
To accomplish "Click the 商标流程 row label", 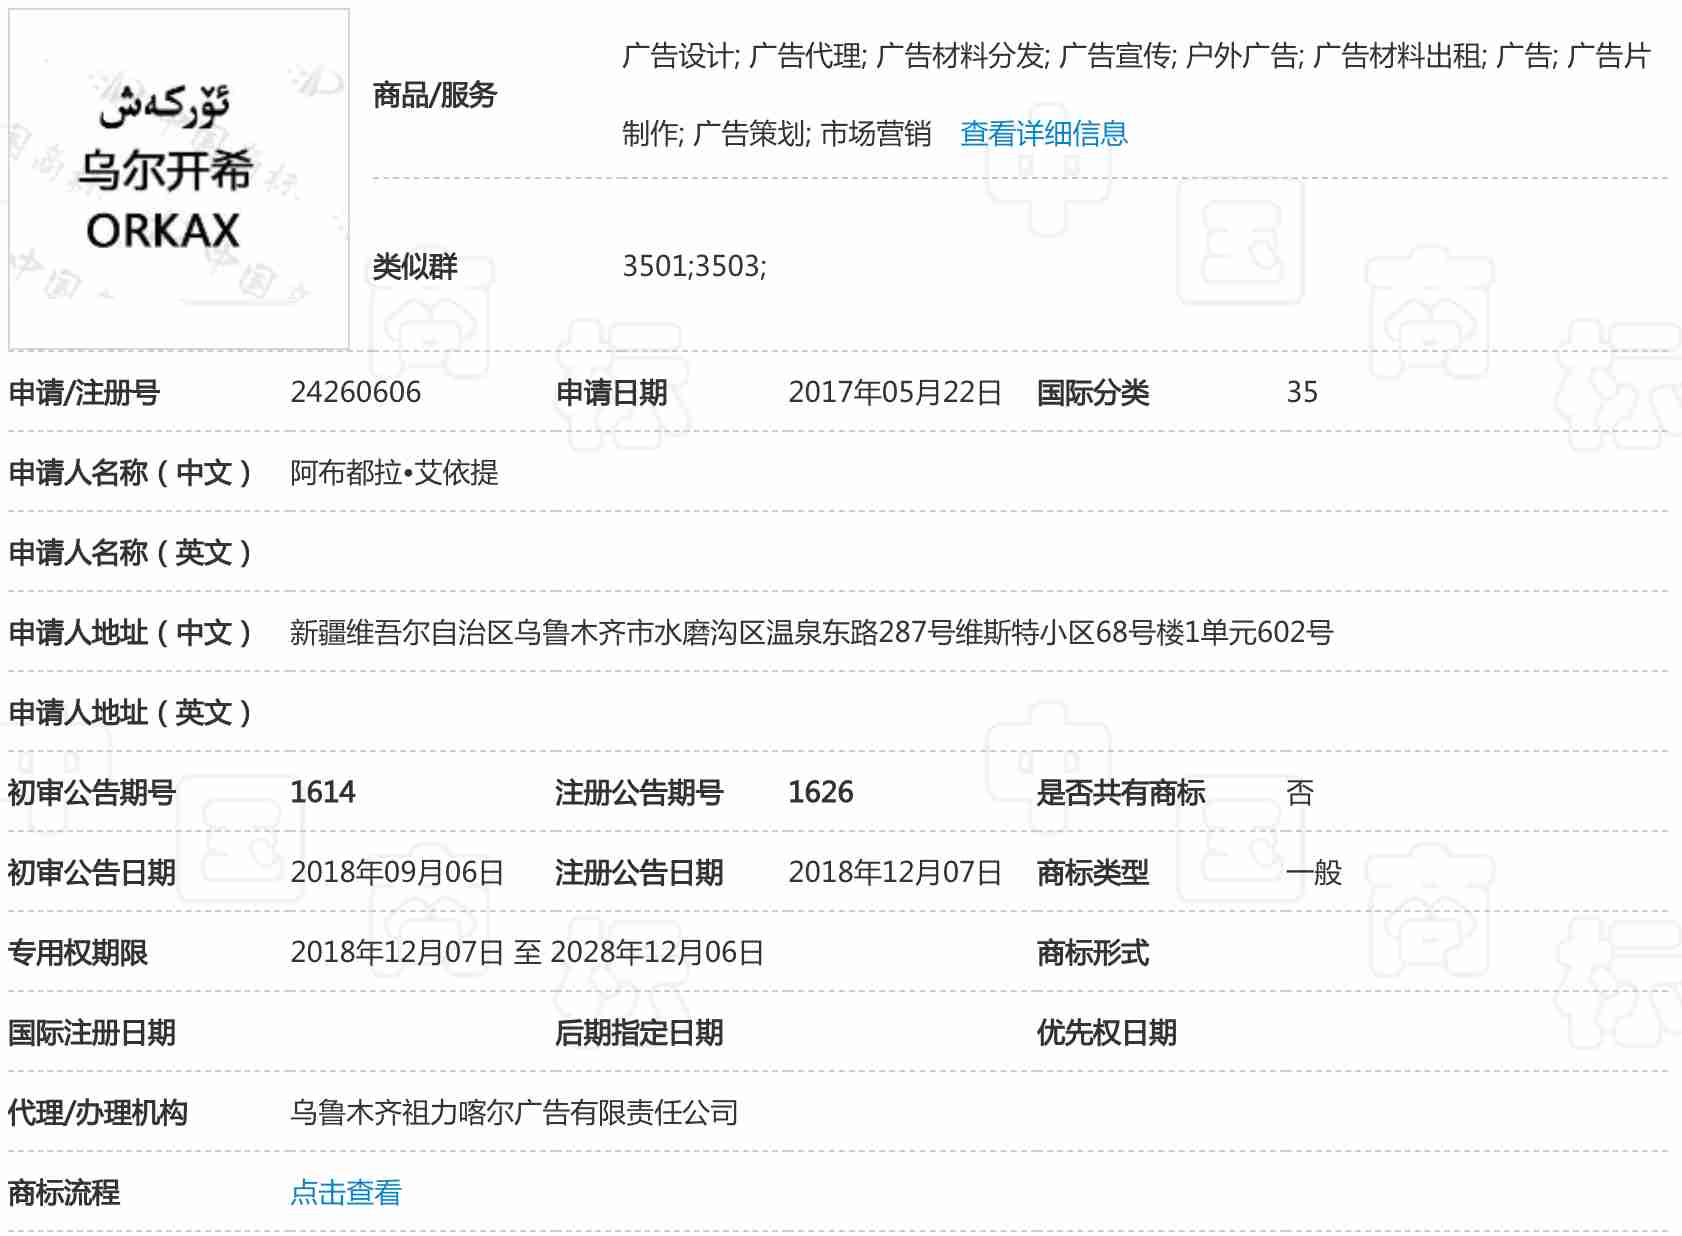I will [64, 1192].
